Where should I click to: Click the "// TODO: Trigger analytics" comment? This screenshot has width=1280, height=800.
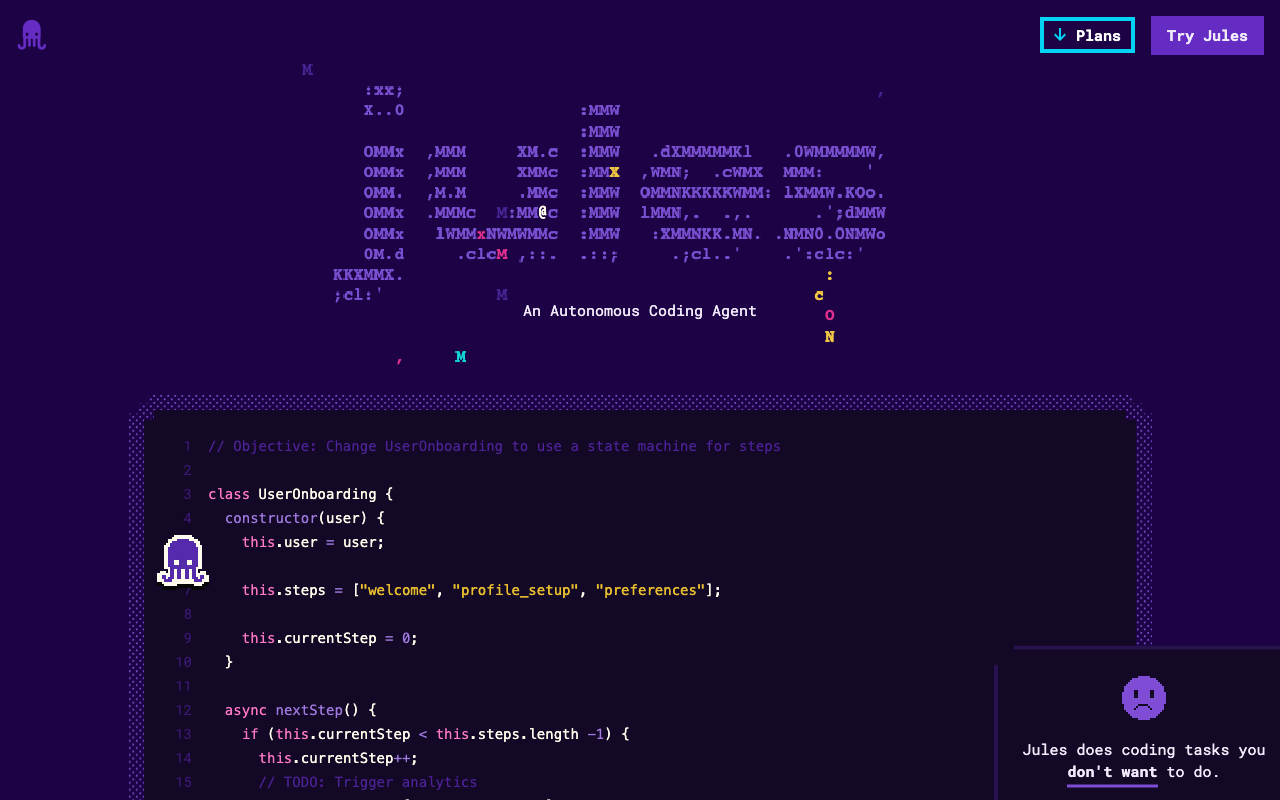(368, 782)
